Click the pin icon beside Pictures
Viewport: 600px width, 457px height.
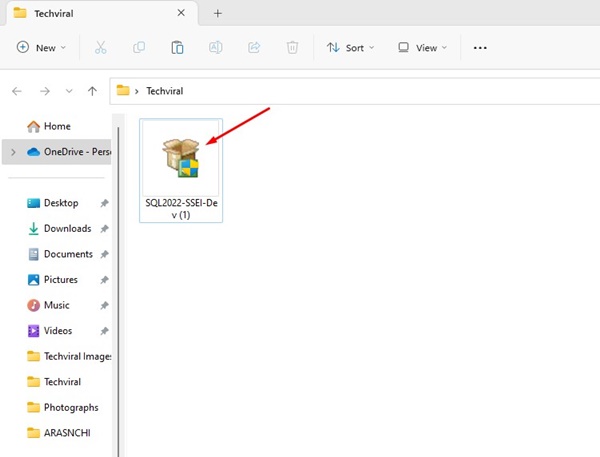pyautogui.click(x=104, y=280)
